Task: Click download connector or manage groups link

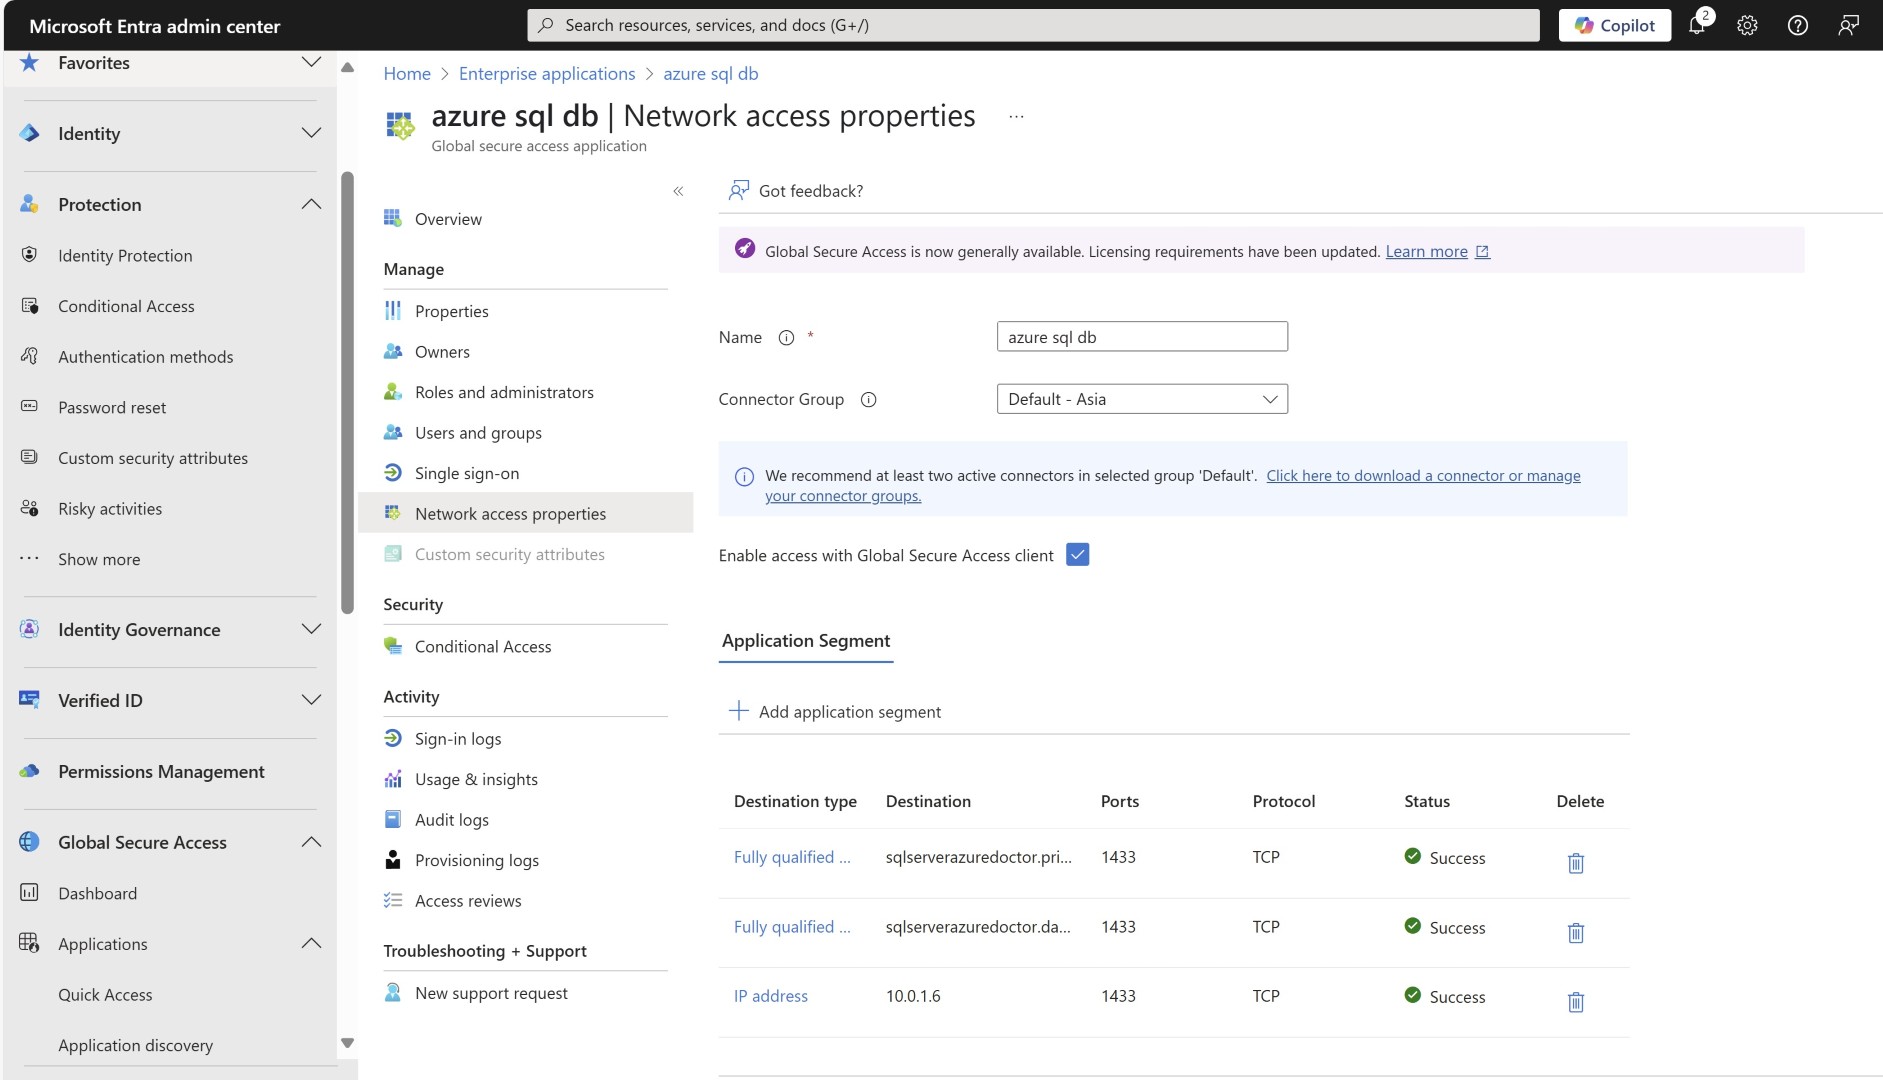Action: (1173, 486)
